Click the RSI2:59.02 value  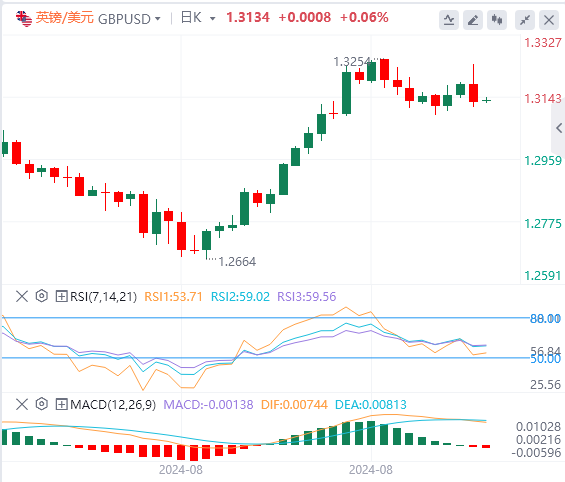point(240,296)
